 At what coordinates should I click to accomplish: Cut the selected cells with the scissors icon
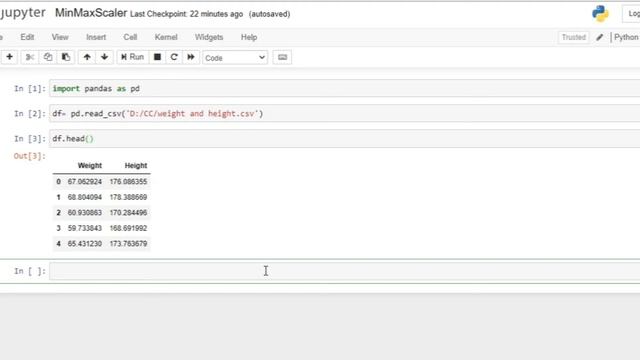pos(30,57)
